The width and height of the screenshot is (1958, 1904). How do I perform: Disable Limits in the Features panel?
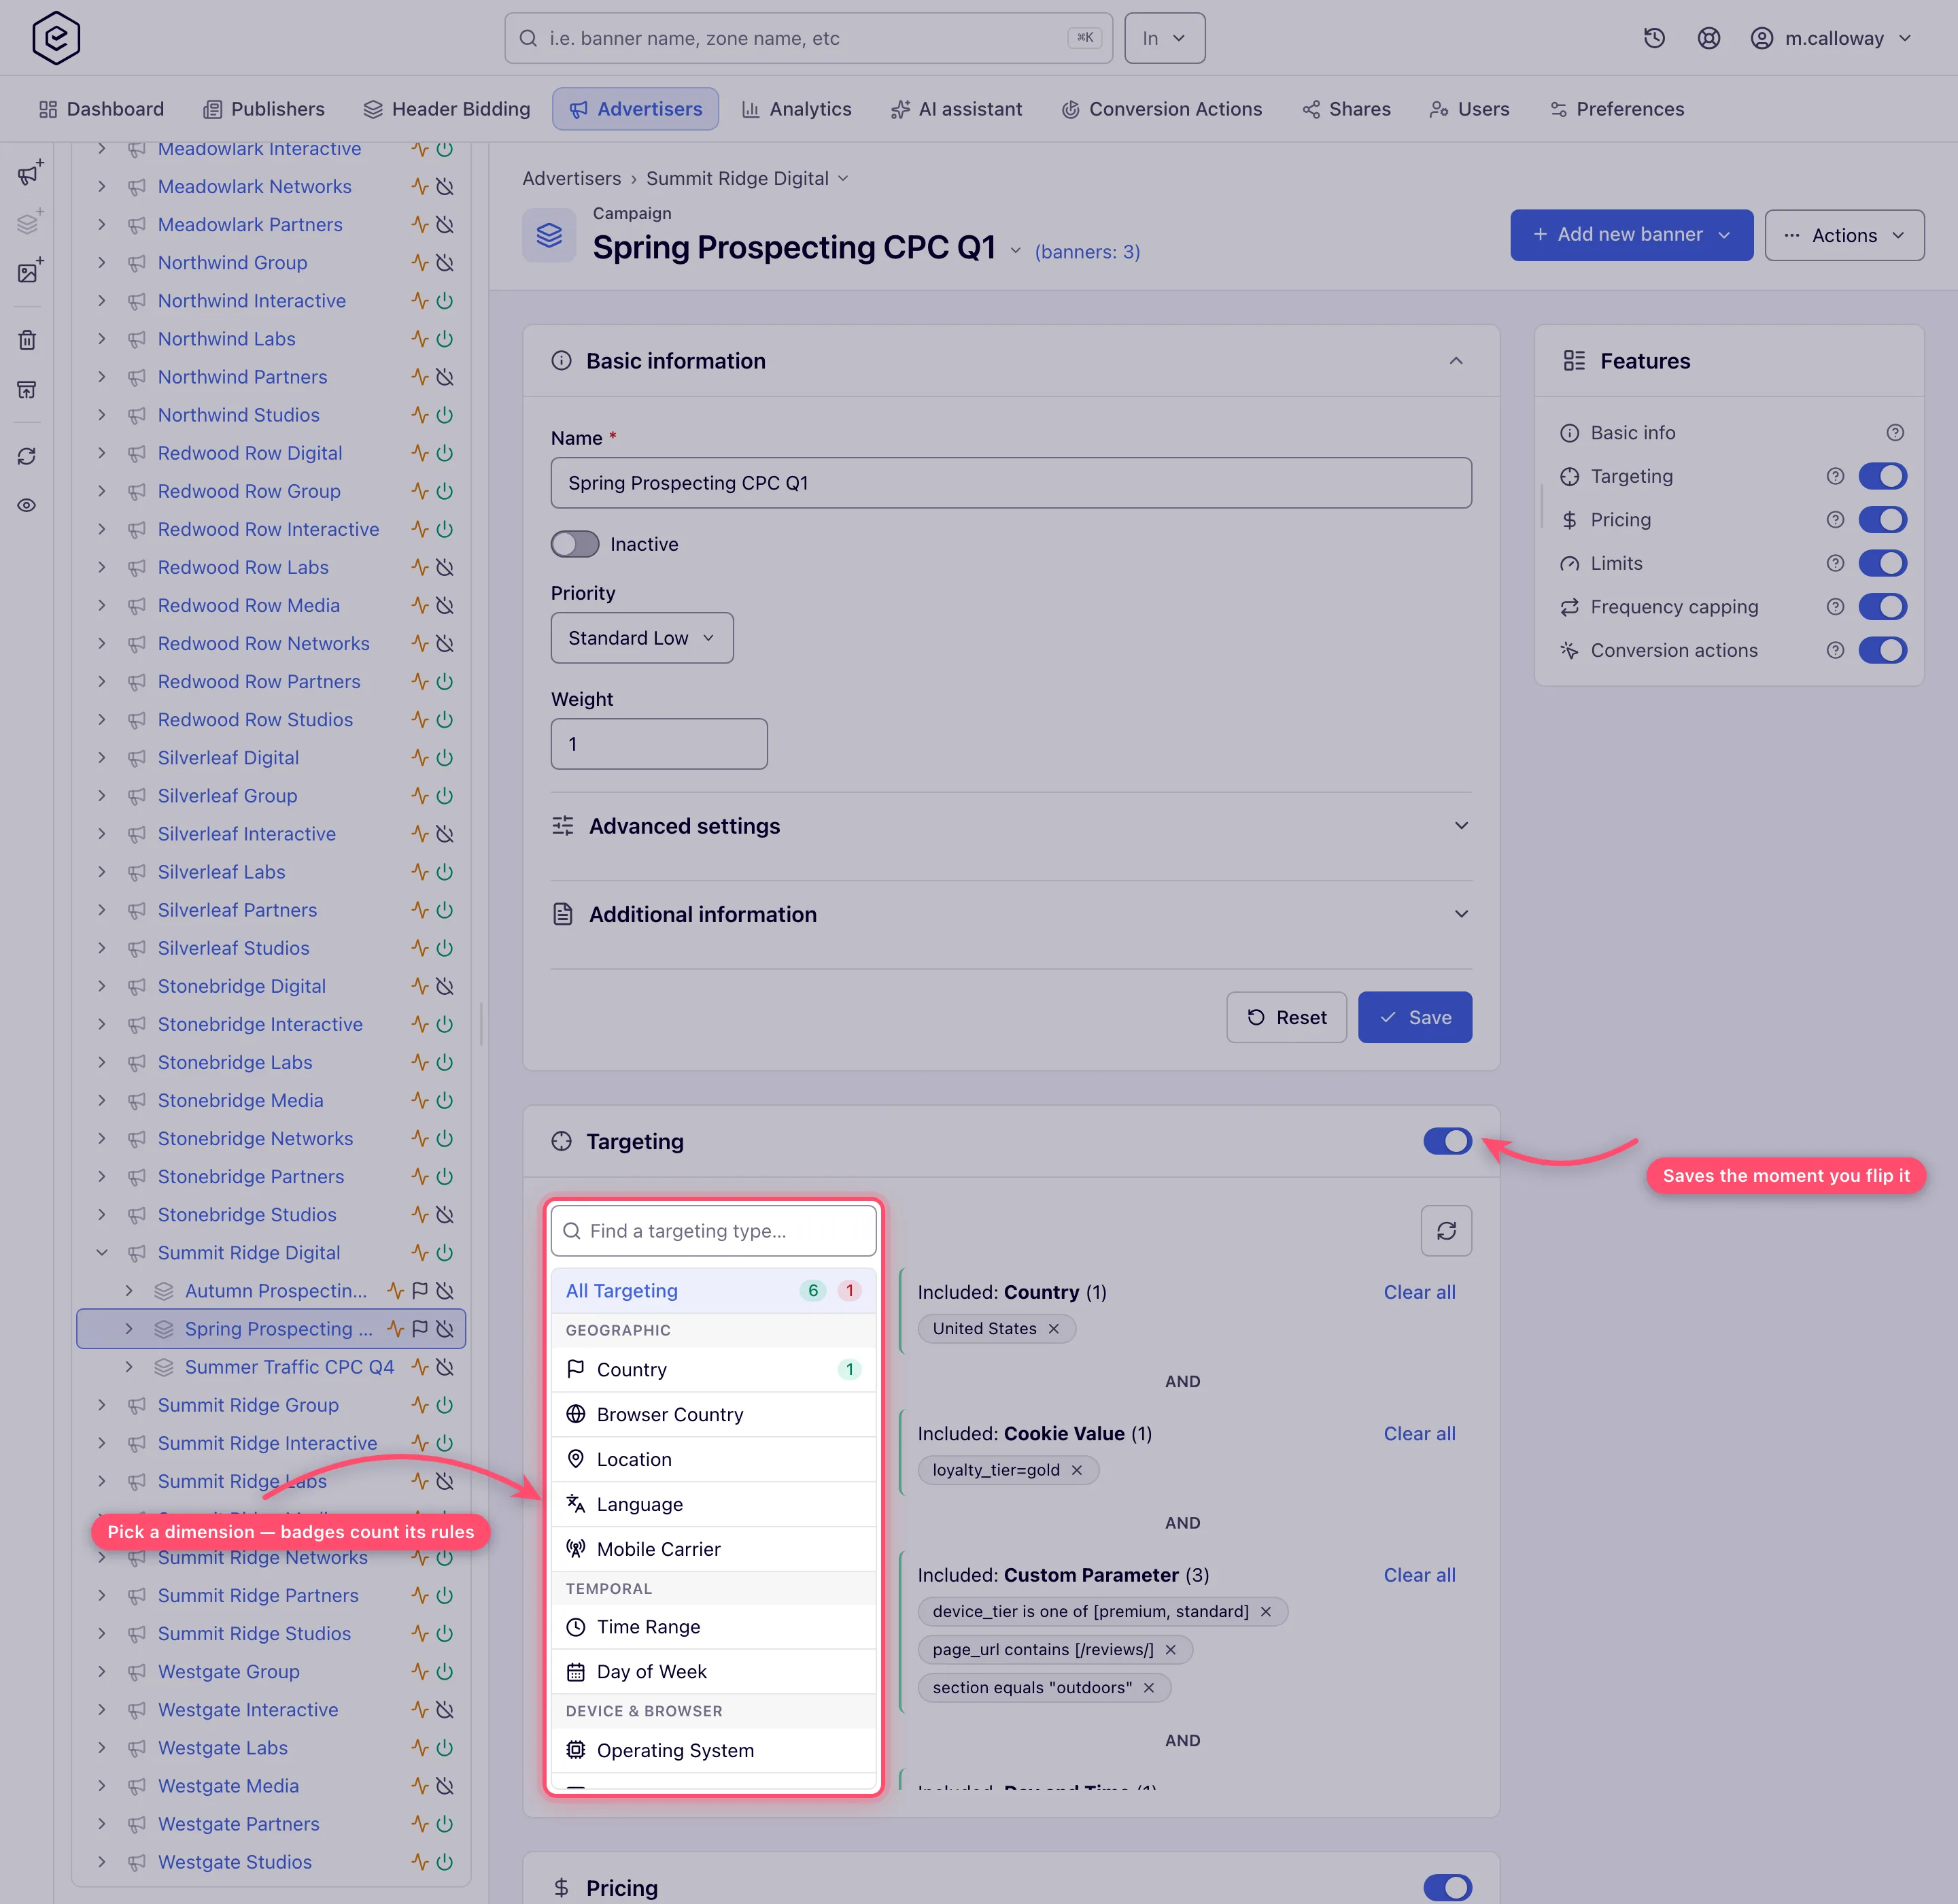[x=1883, y=563]
